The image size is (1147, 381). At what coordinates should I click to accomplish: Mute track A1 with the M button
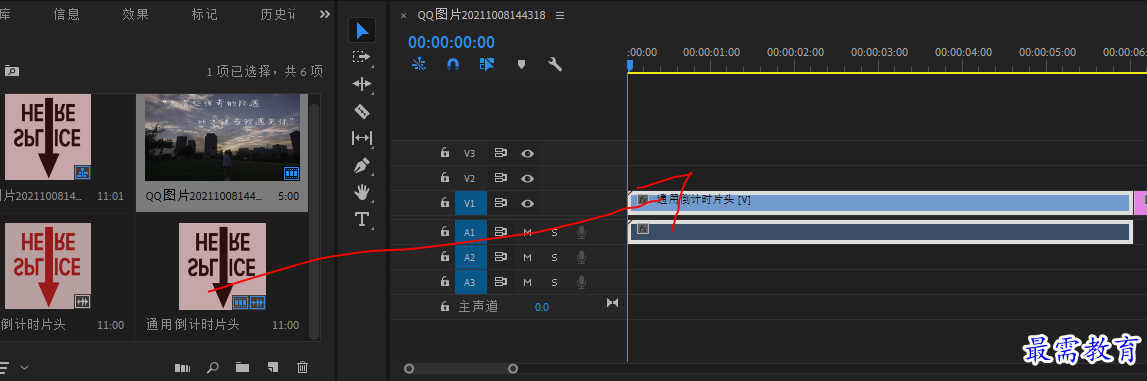pyautogui.click(x=527, y=233)
